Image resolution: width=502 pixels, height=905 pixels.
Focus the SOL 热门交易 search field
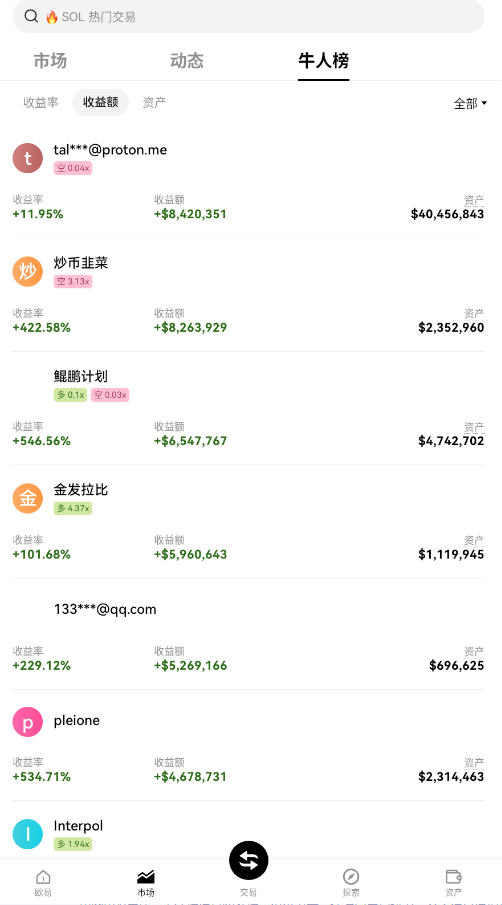249,16
